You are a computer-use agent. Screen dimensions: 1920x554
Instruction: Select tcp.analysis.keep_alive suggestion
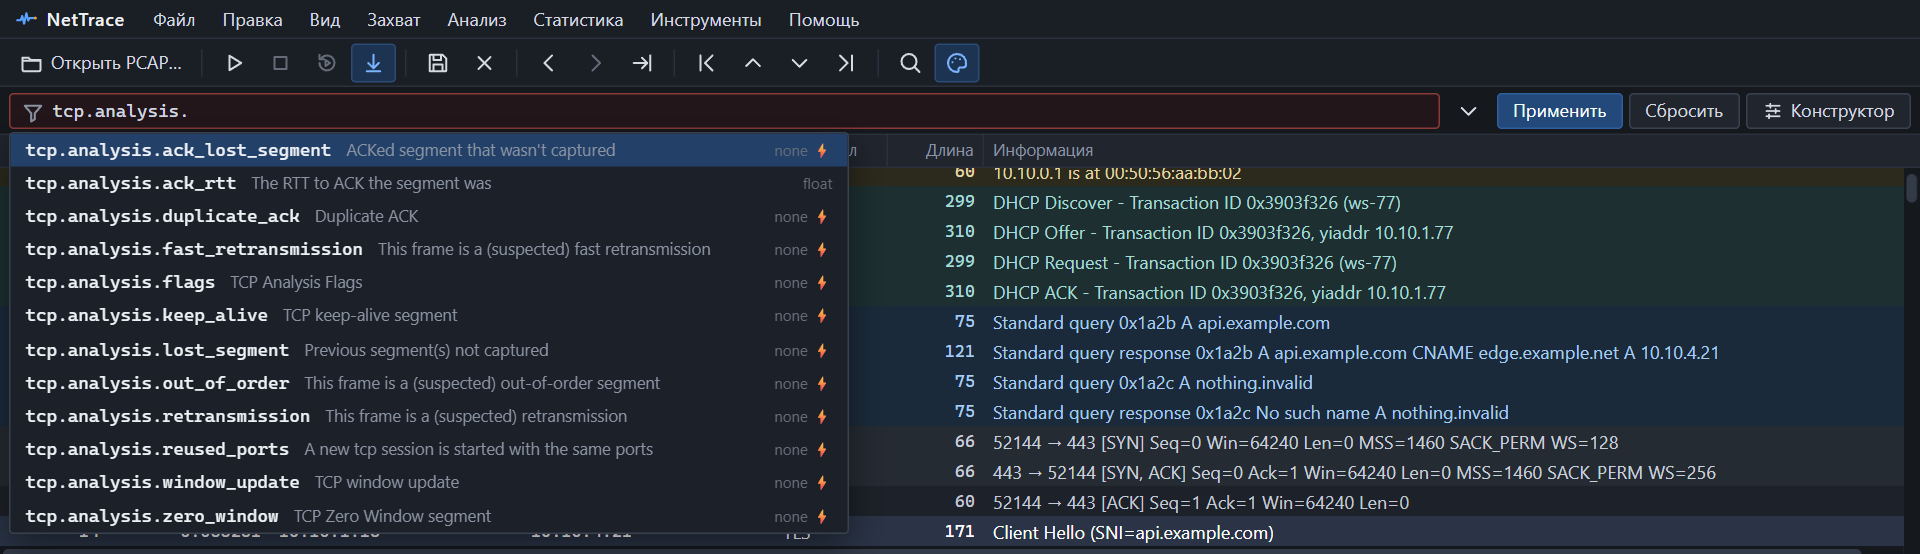429,315
